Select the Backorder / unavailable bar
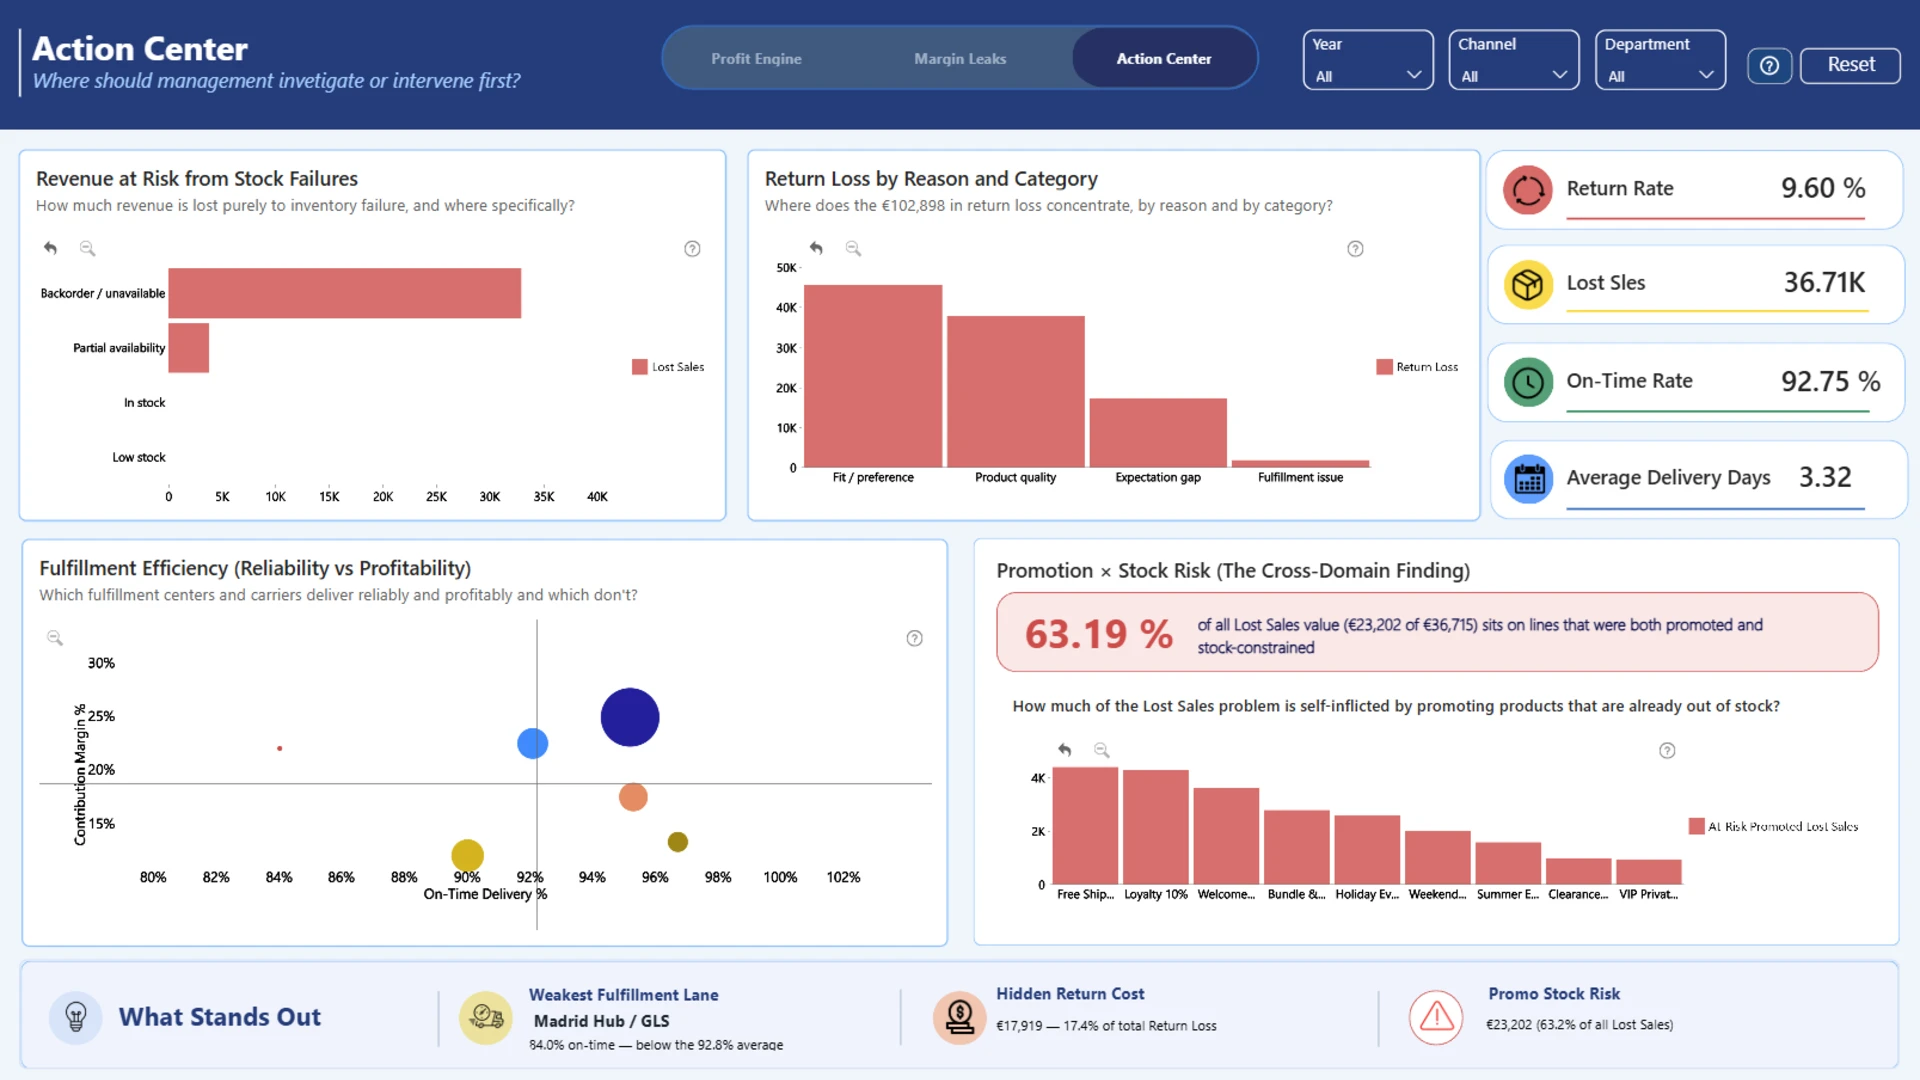Image resolution: width=1920 pixels, height=1080 pixels. click(x=345, y=293)
